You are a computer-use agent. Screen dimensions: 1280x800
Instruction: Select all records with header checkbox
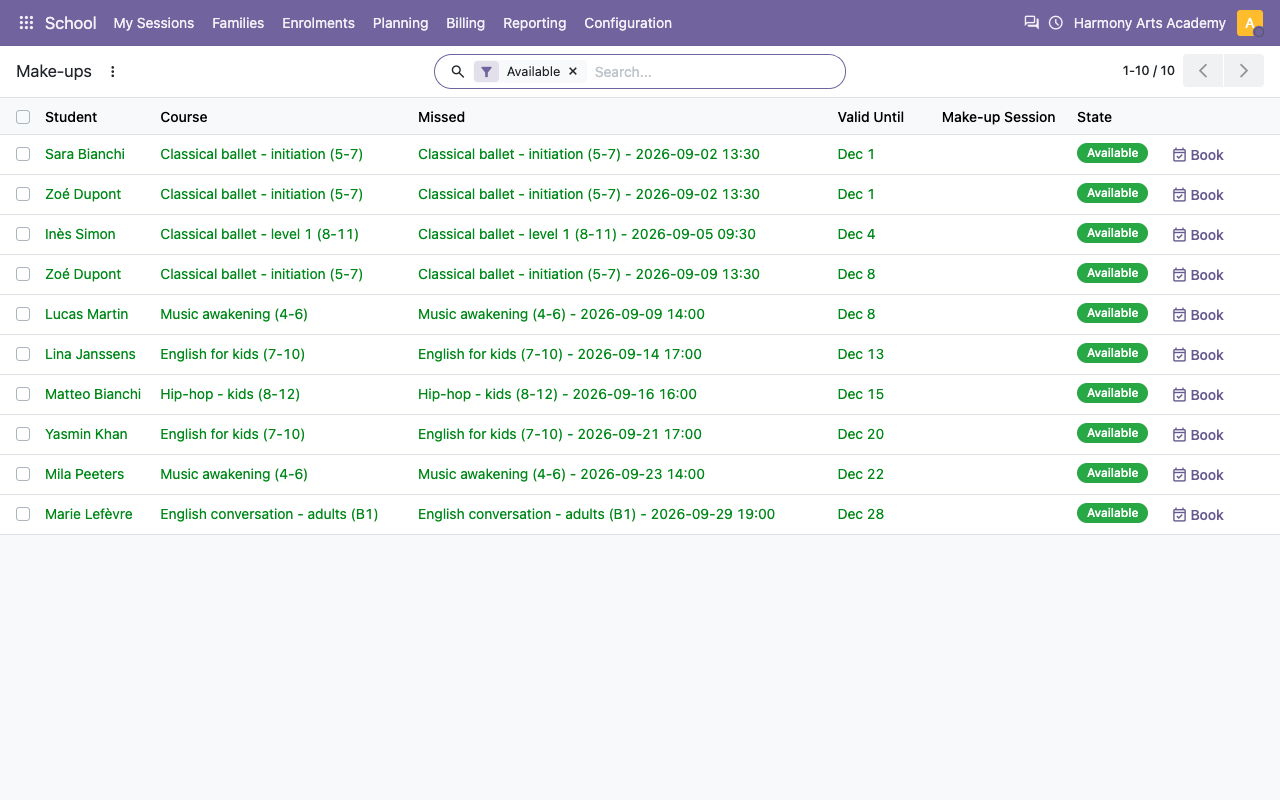[23, 117]
